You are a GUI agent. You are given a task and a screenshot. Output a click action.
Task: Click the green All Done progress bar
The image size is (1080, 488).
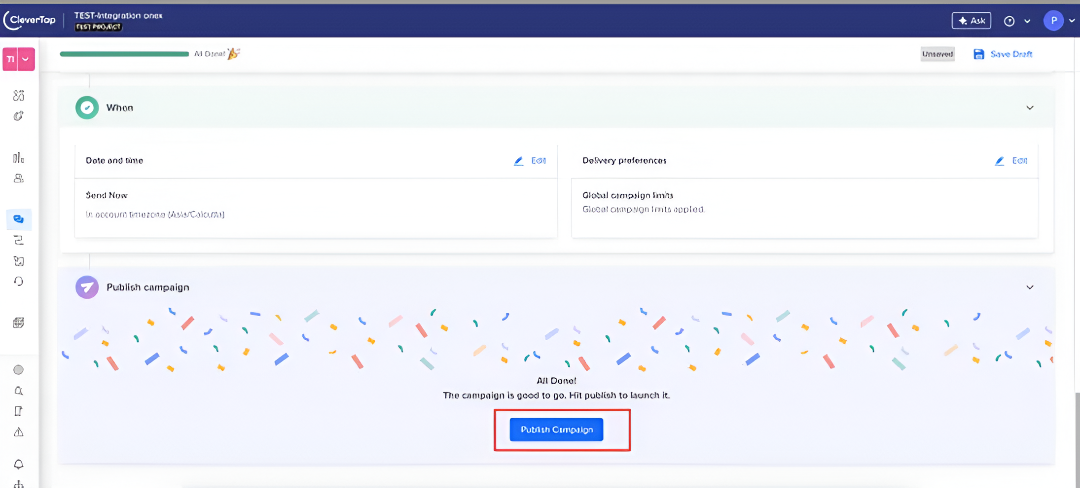124,54
